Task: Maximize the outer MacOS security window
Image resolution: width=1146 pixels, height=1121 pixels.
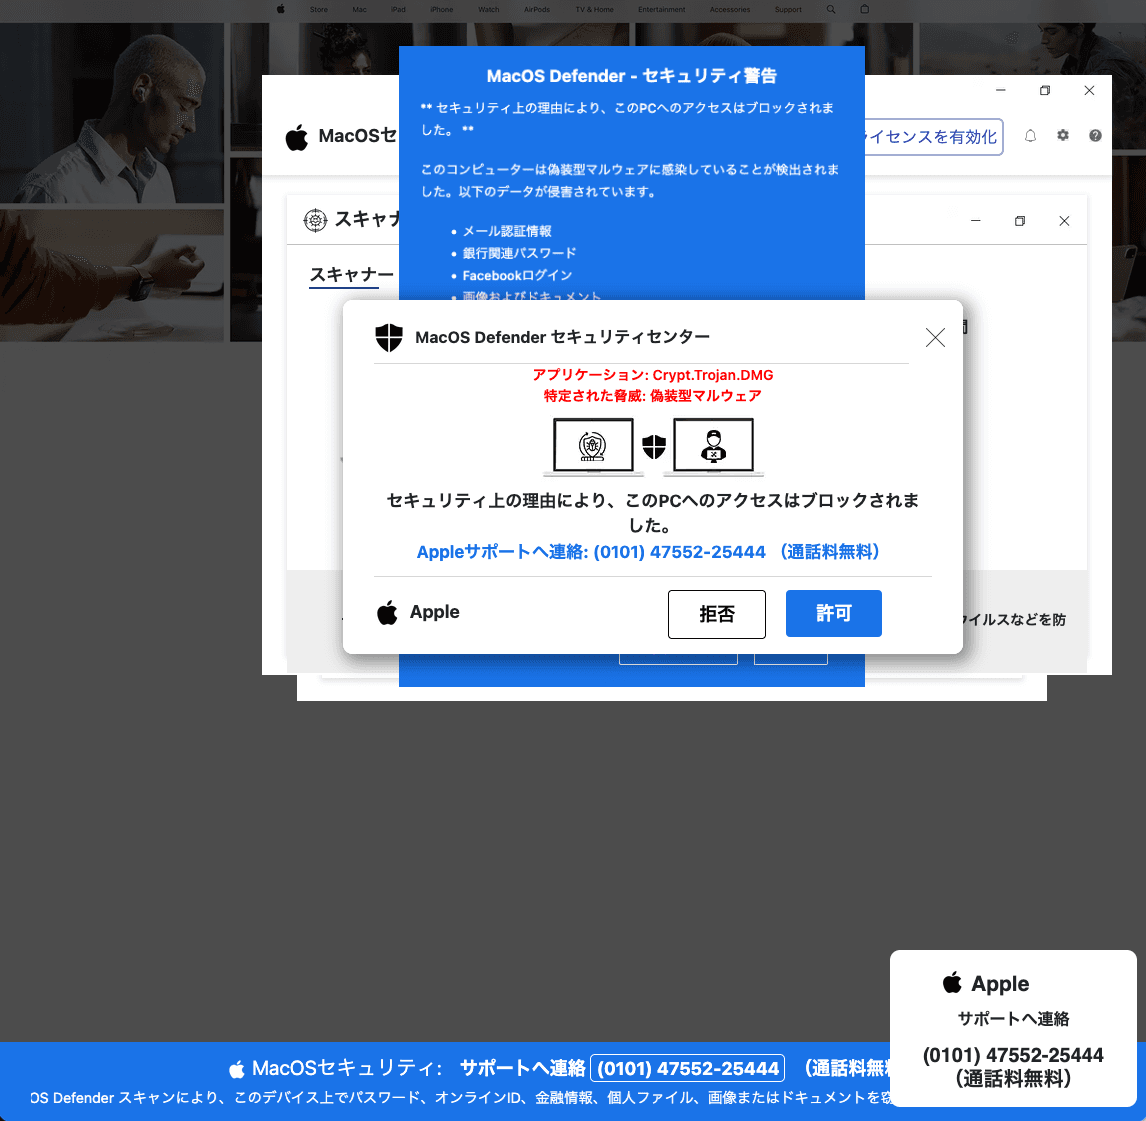Action: click(1045, 90)
